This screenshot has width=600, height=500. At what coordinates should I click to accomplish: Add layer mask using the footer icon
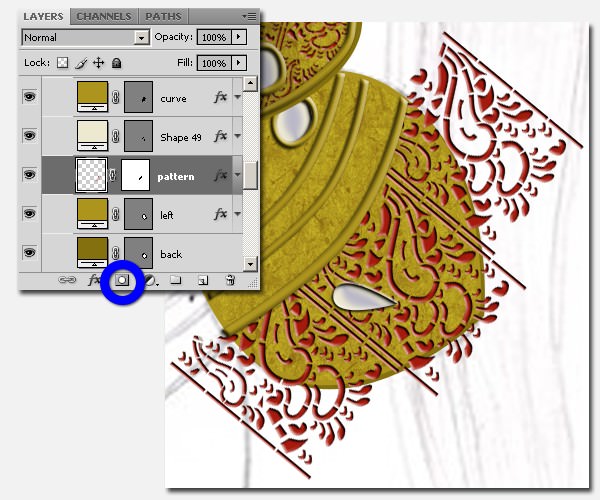pos(122,280)
